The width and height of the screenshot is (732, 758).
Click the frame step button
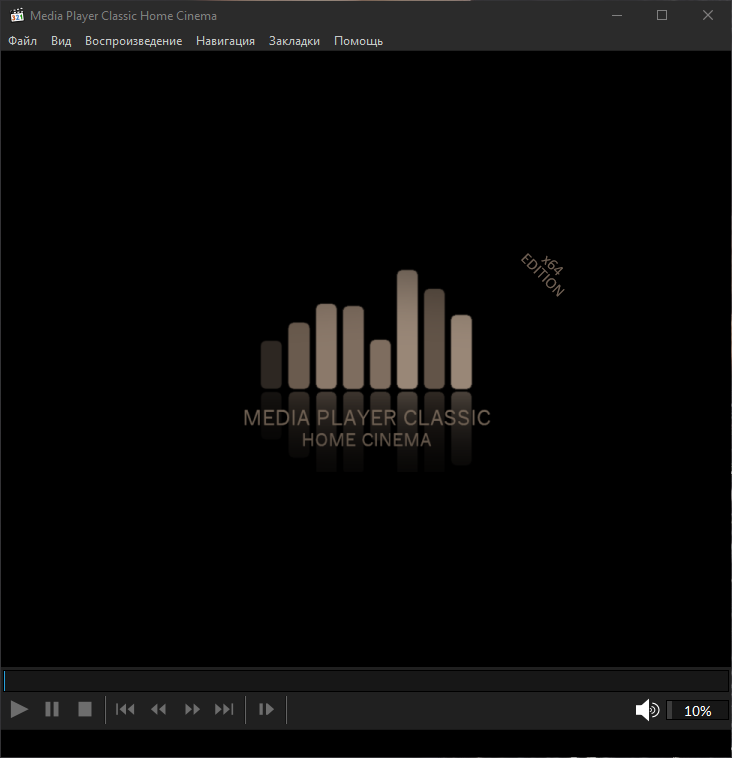(x=266, y=709)
